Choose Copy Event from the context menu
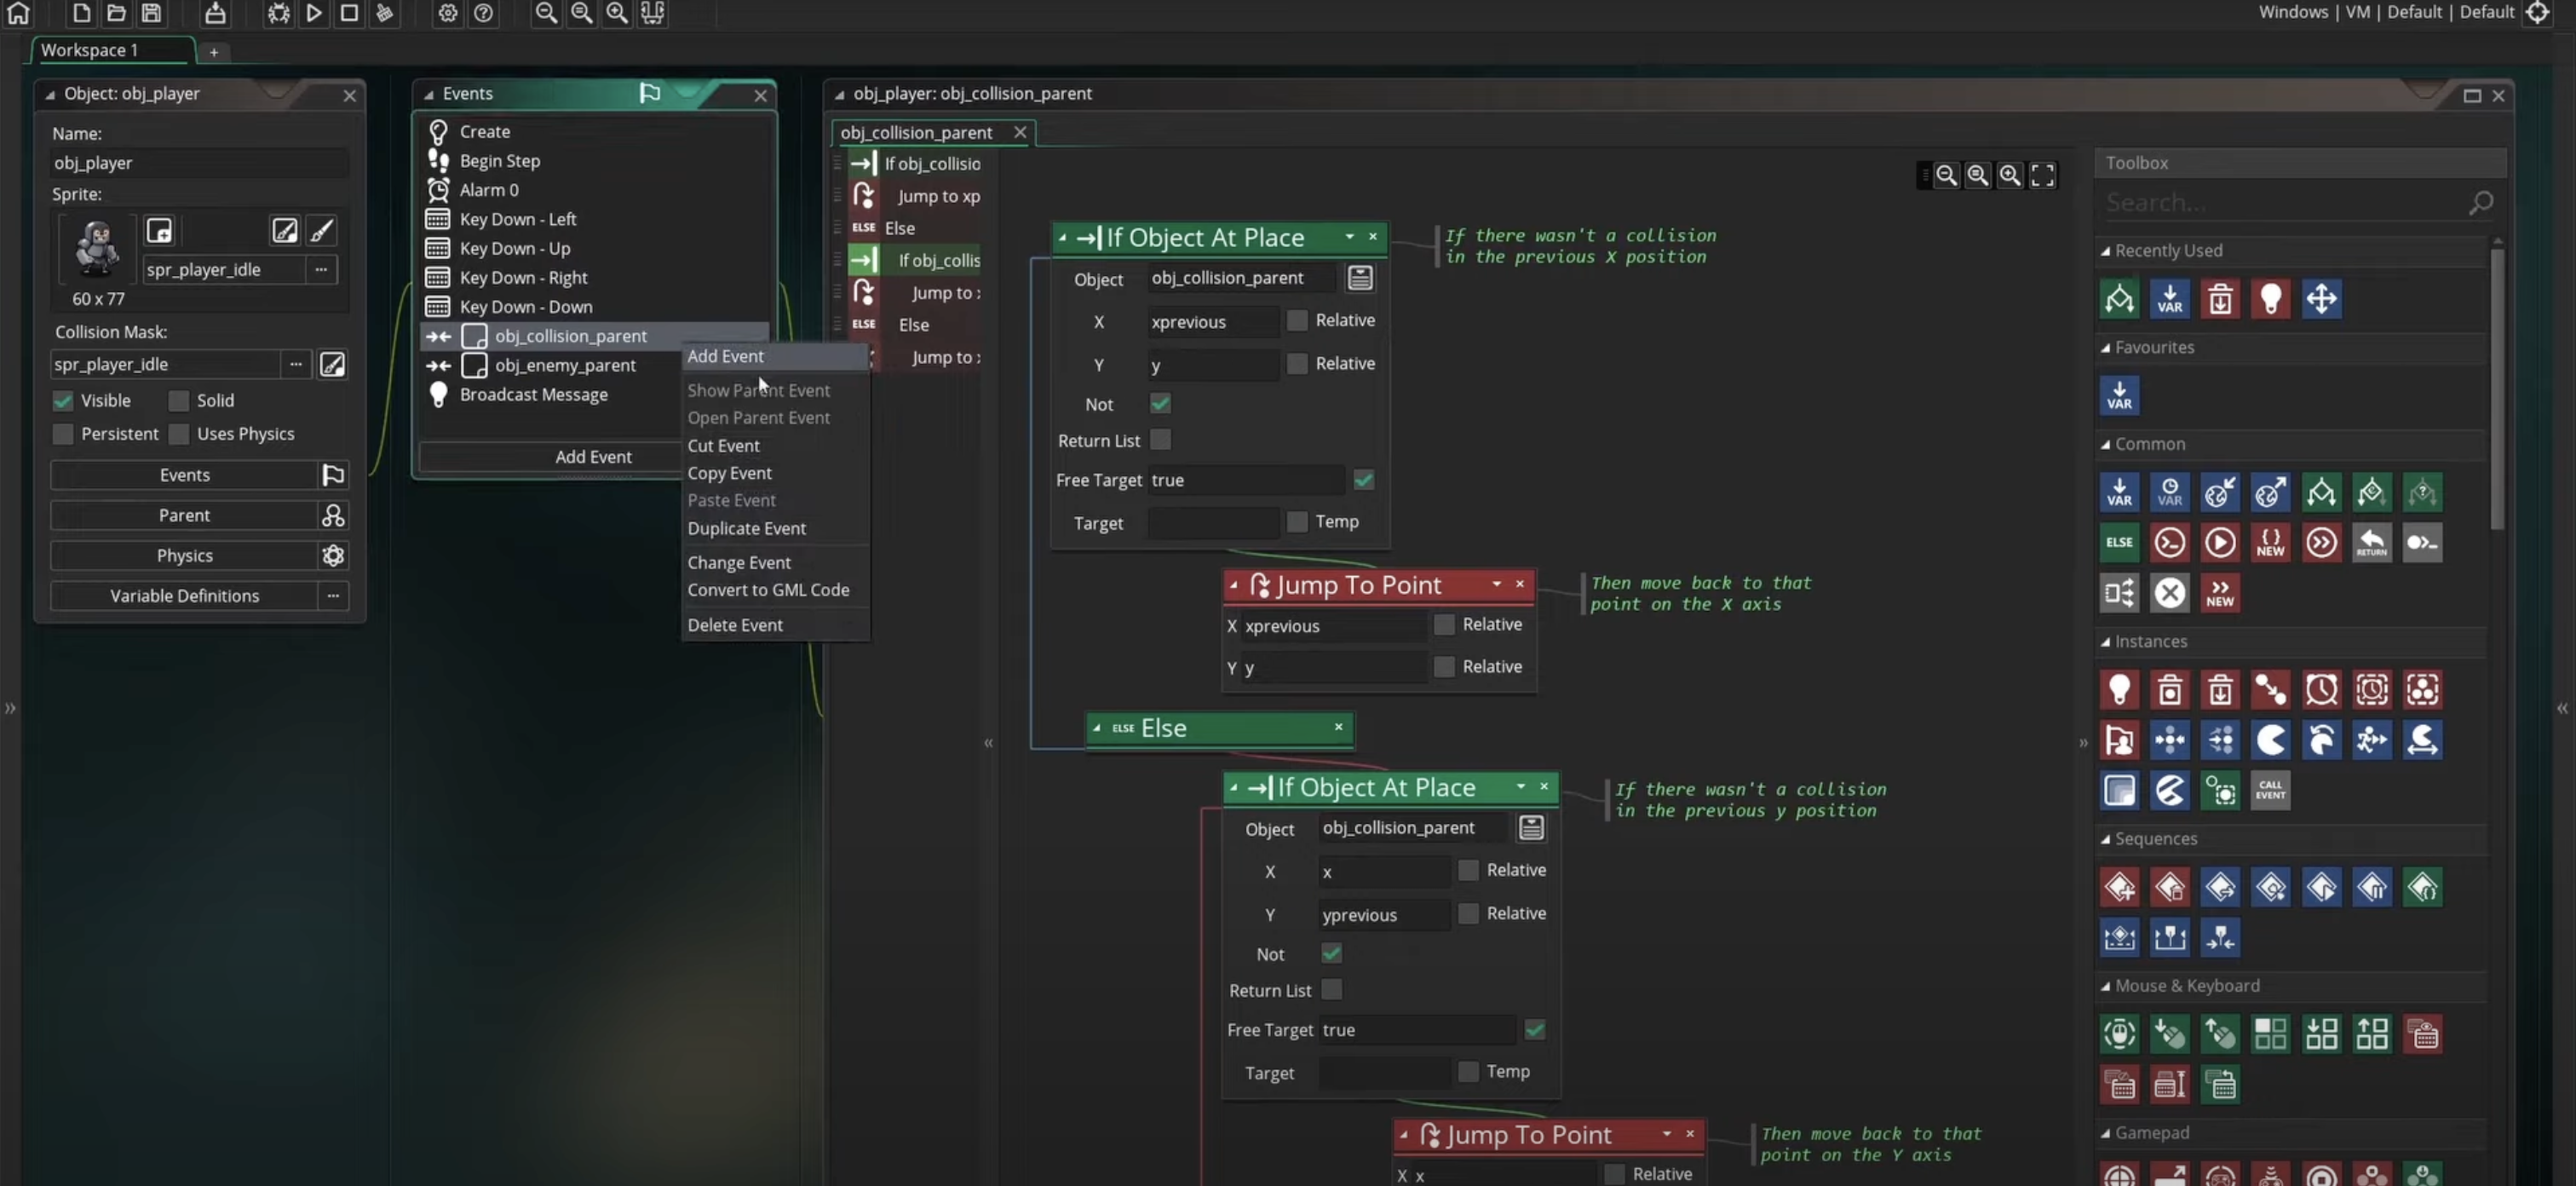The height and width of the screenshot is (1186, 2576). [x=730, y=473]
